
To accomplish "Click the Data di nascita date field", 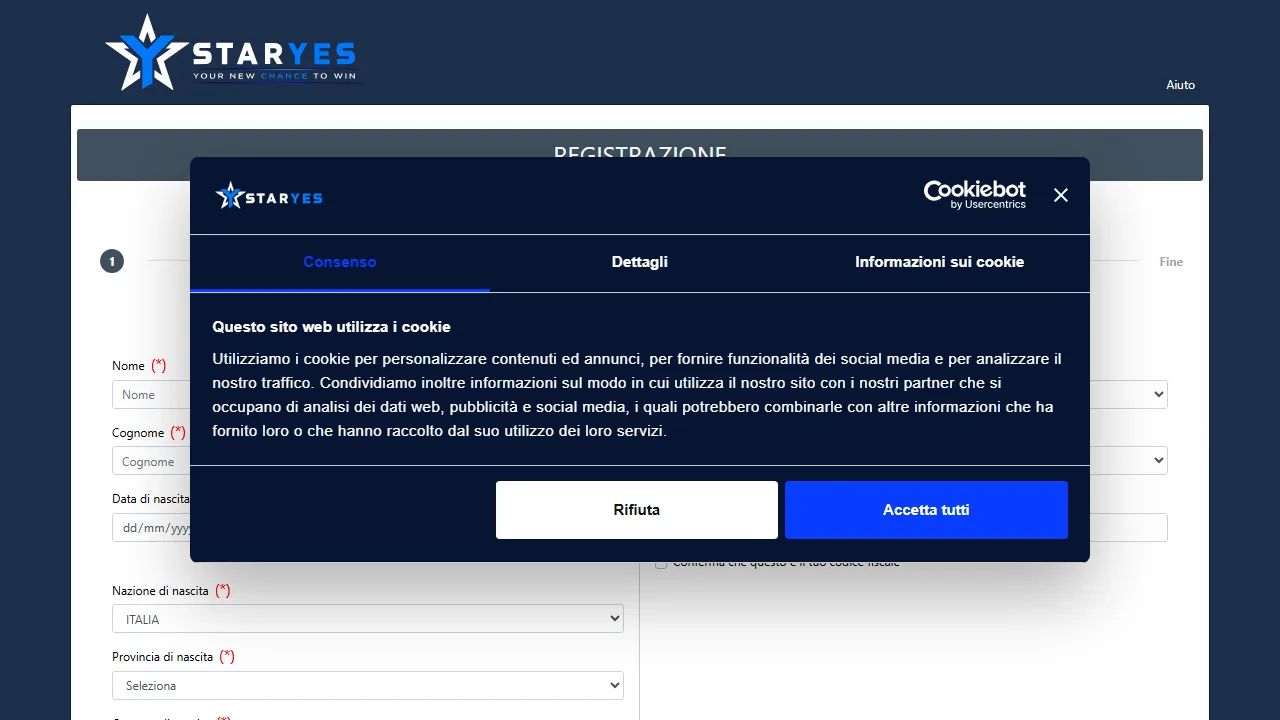I will (151, 528).
